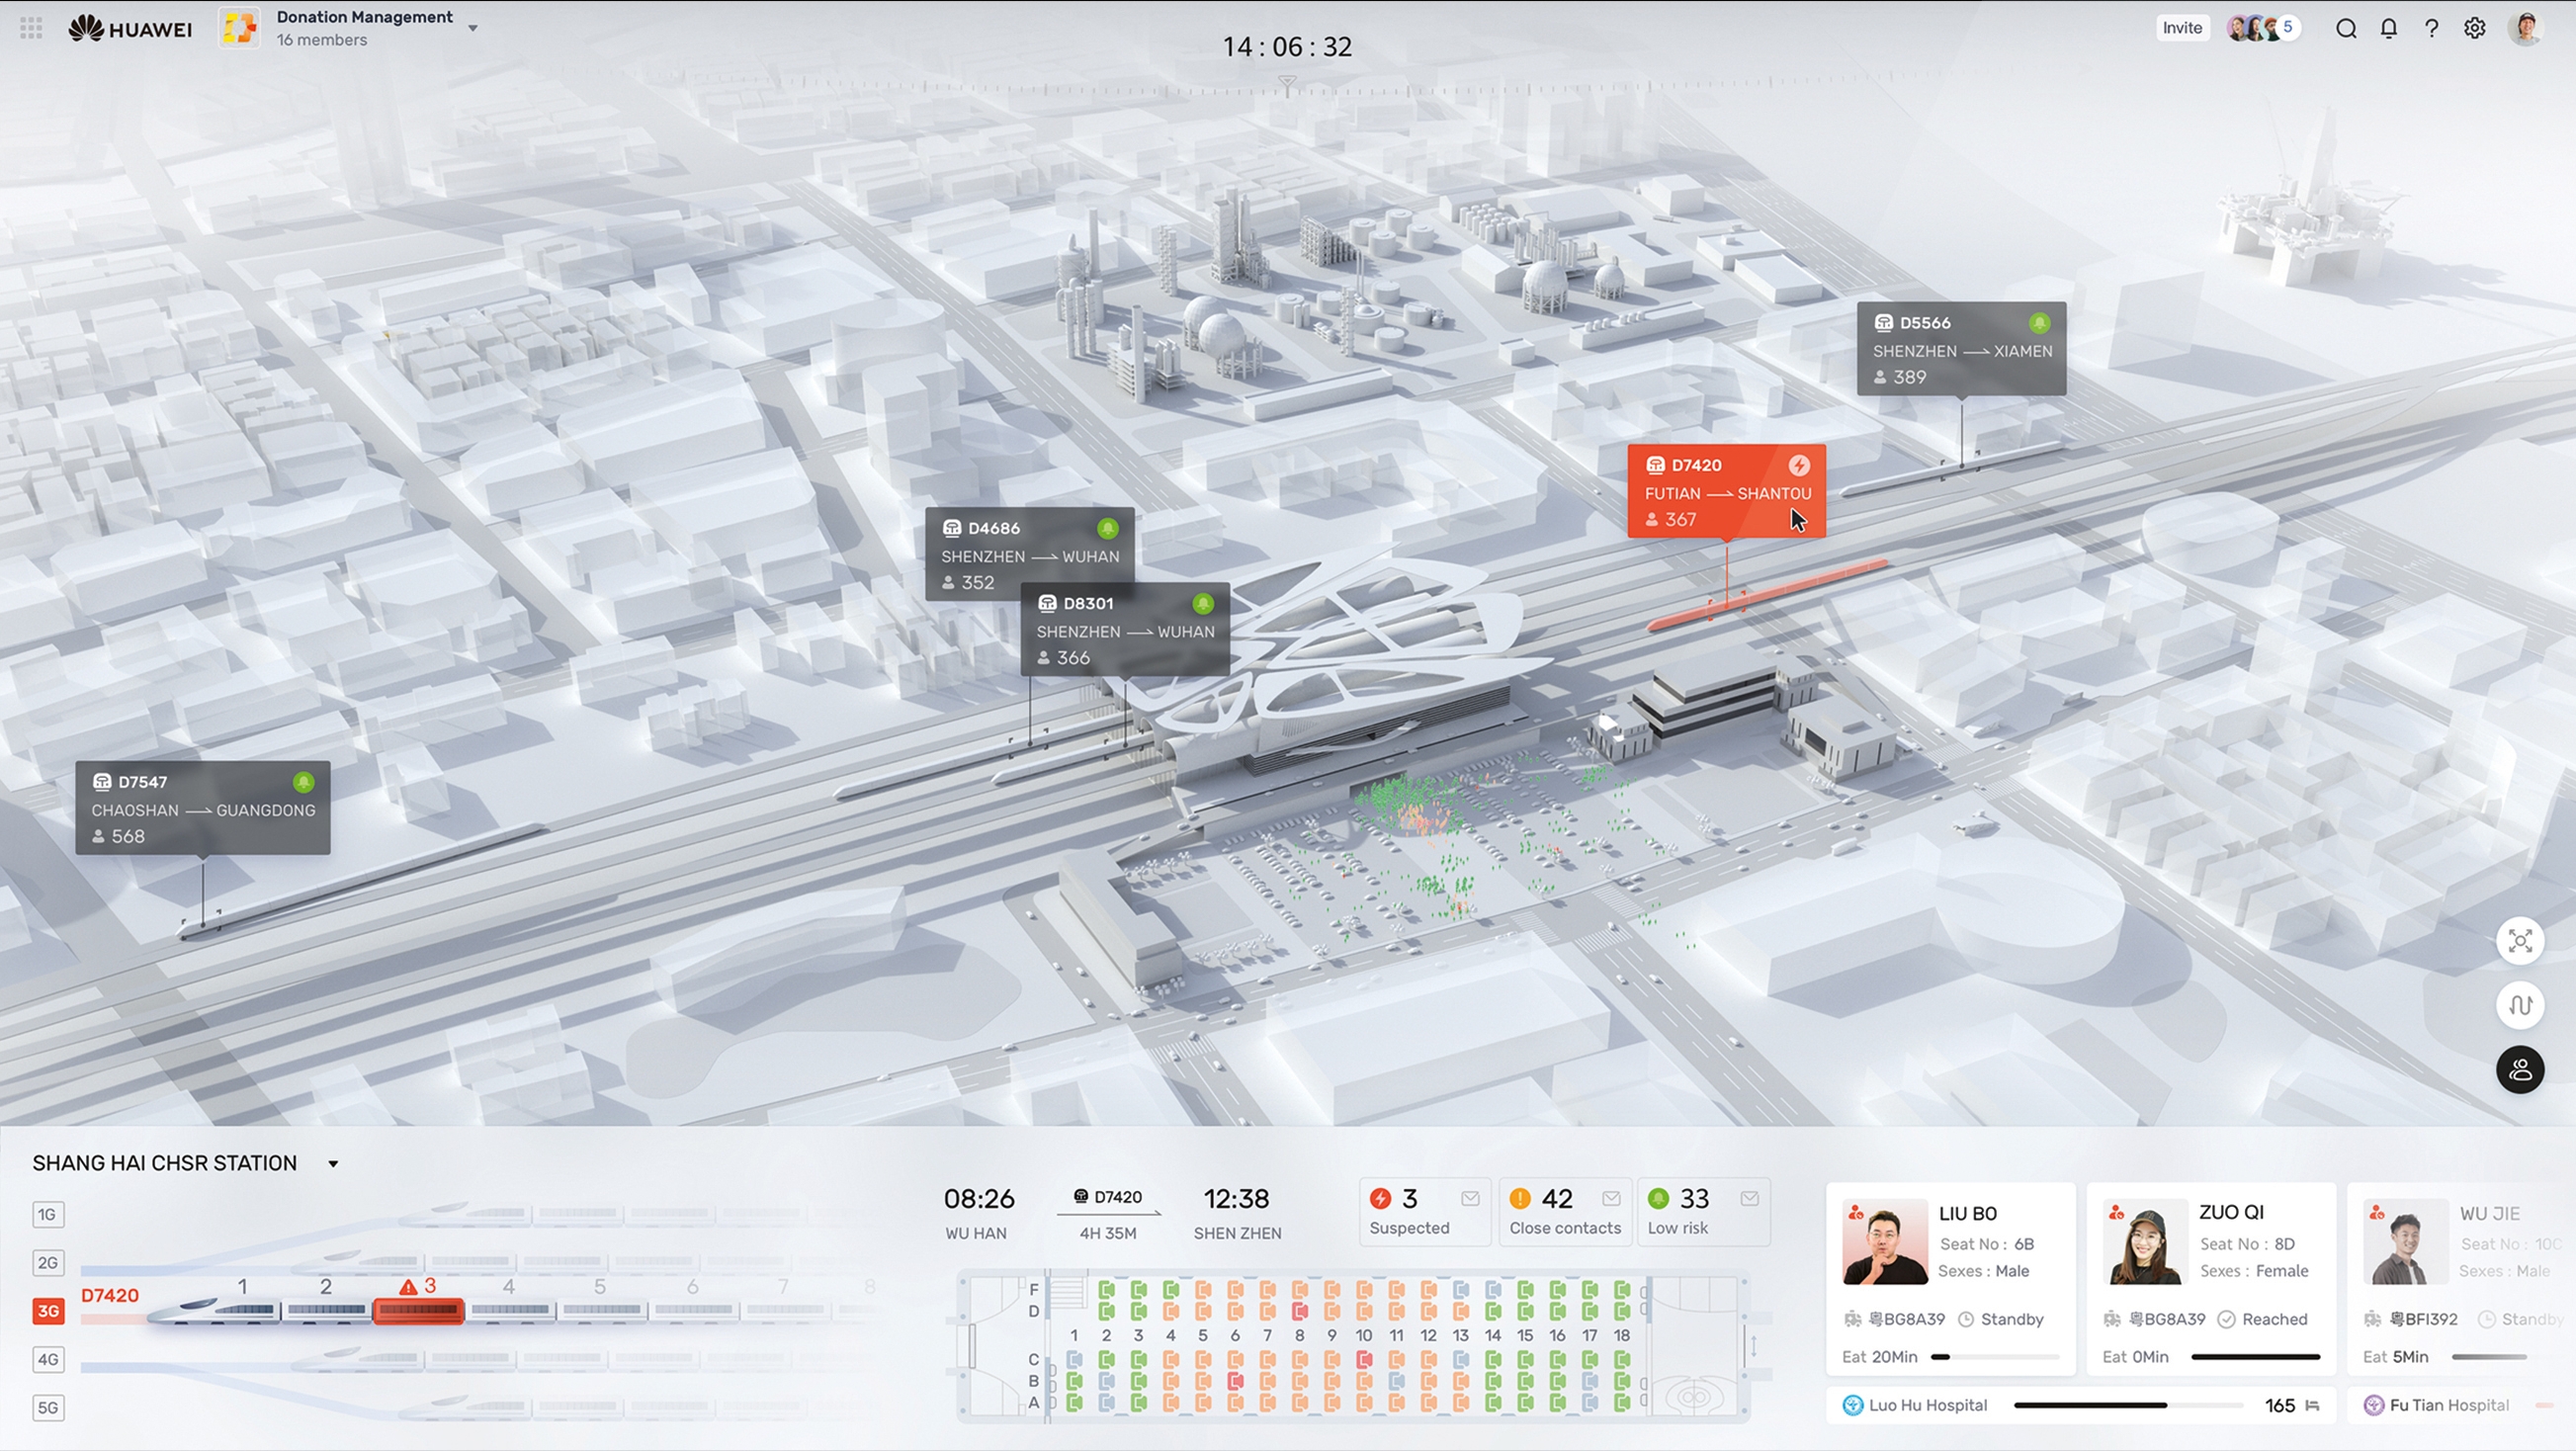Toggle the alert icon on D7420 card
Viewport: 2576px width, 1451px height.
click(1799, 465)
